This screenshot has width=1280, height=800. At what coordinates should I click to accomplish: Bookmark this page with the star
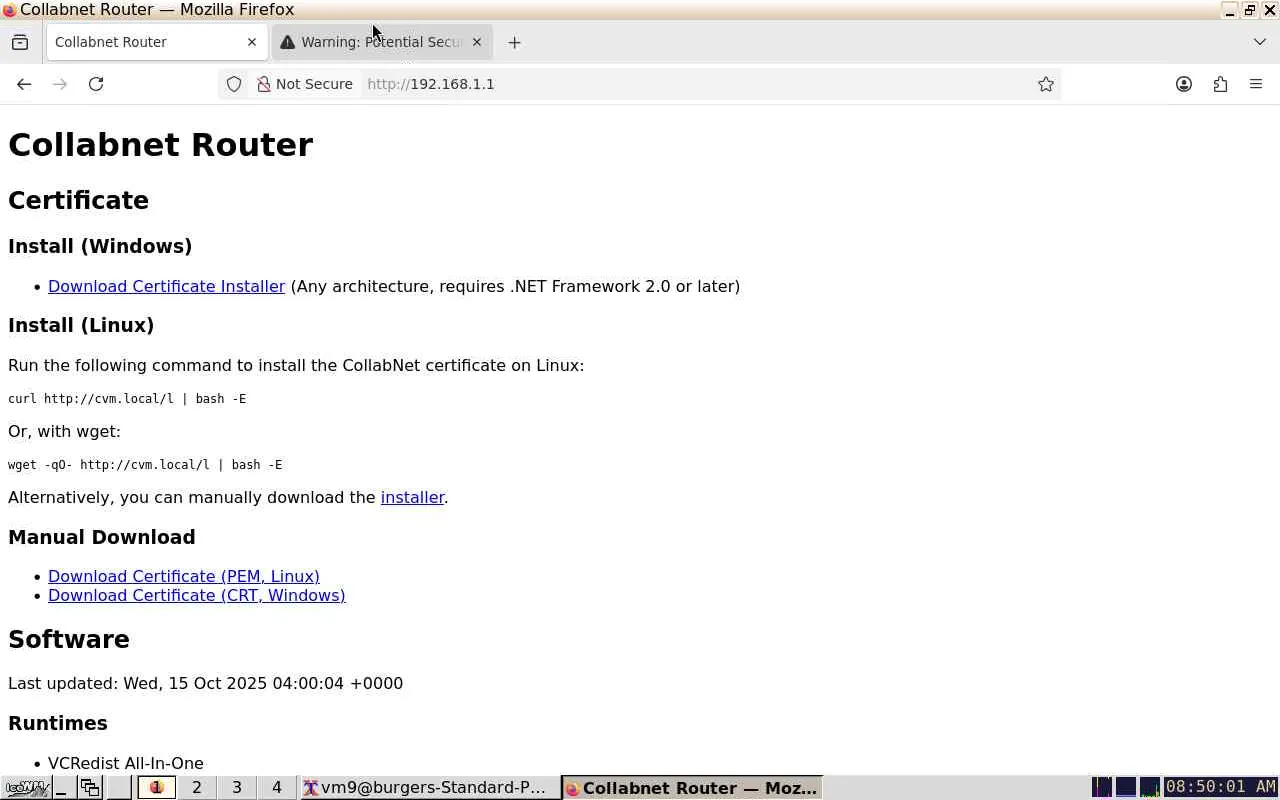click(1046, 84)
